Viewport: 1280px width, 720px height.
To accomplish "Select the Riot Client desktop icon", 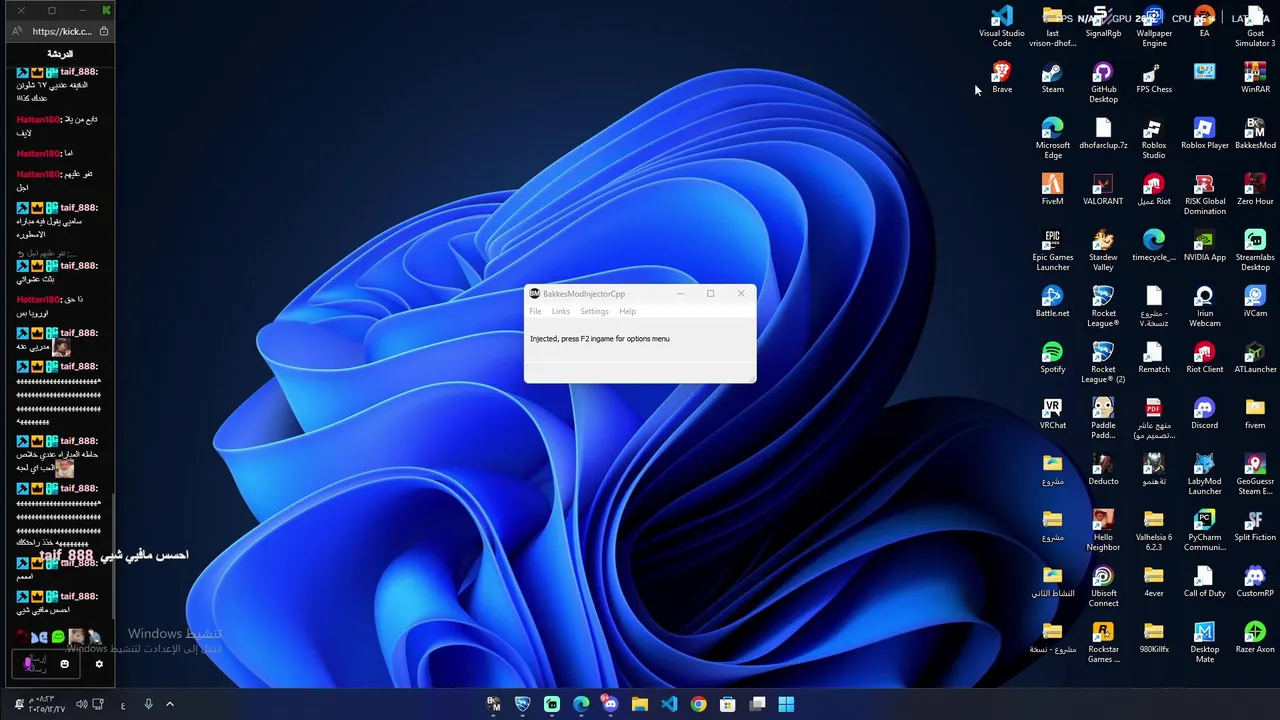I will pos(1205,357).
